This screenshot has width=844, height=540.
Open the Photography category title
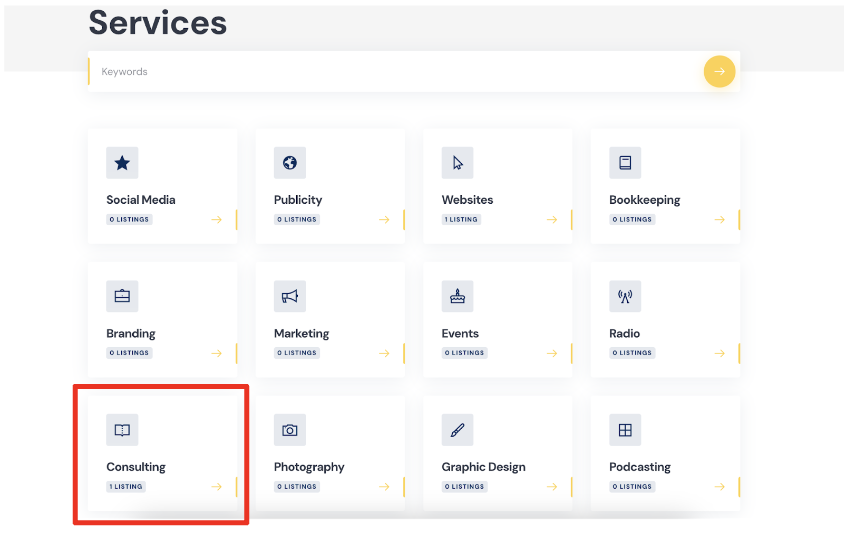tap(309, 467)
